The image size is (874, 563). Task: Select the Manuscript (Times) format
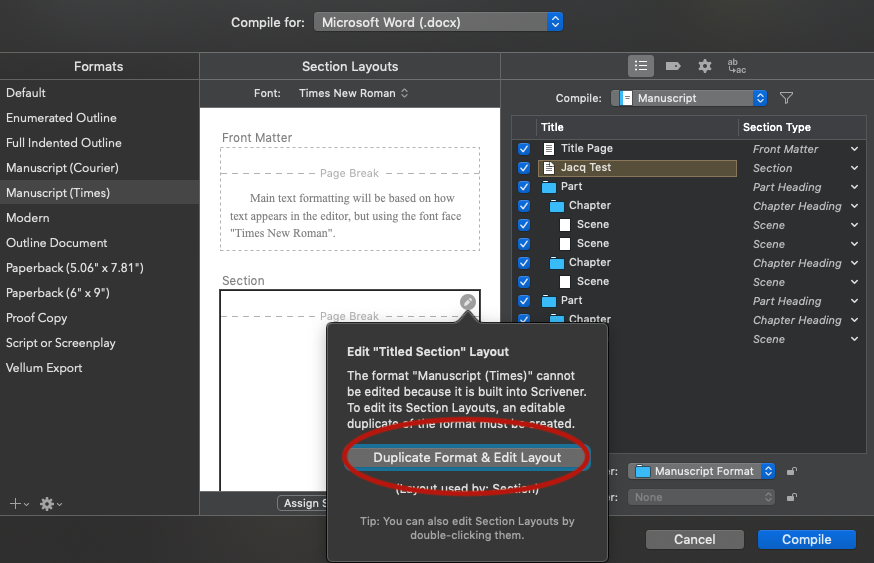(x=99, y=193)
